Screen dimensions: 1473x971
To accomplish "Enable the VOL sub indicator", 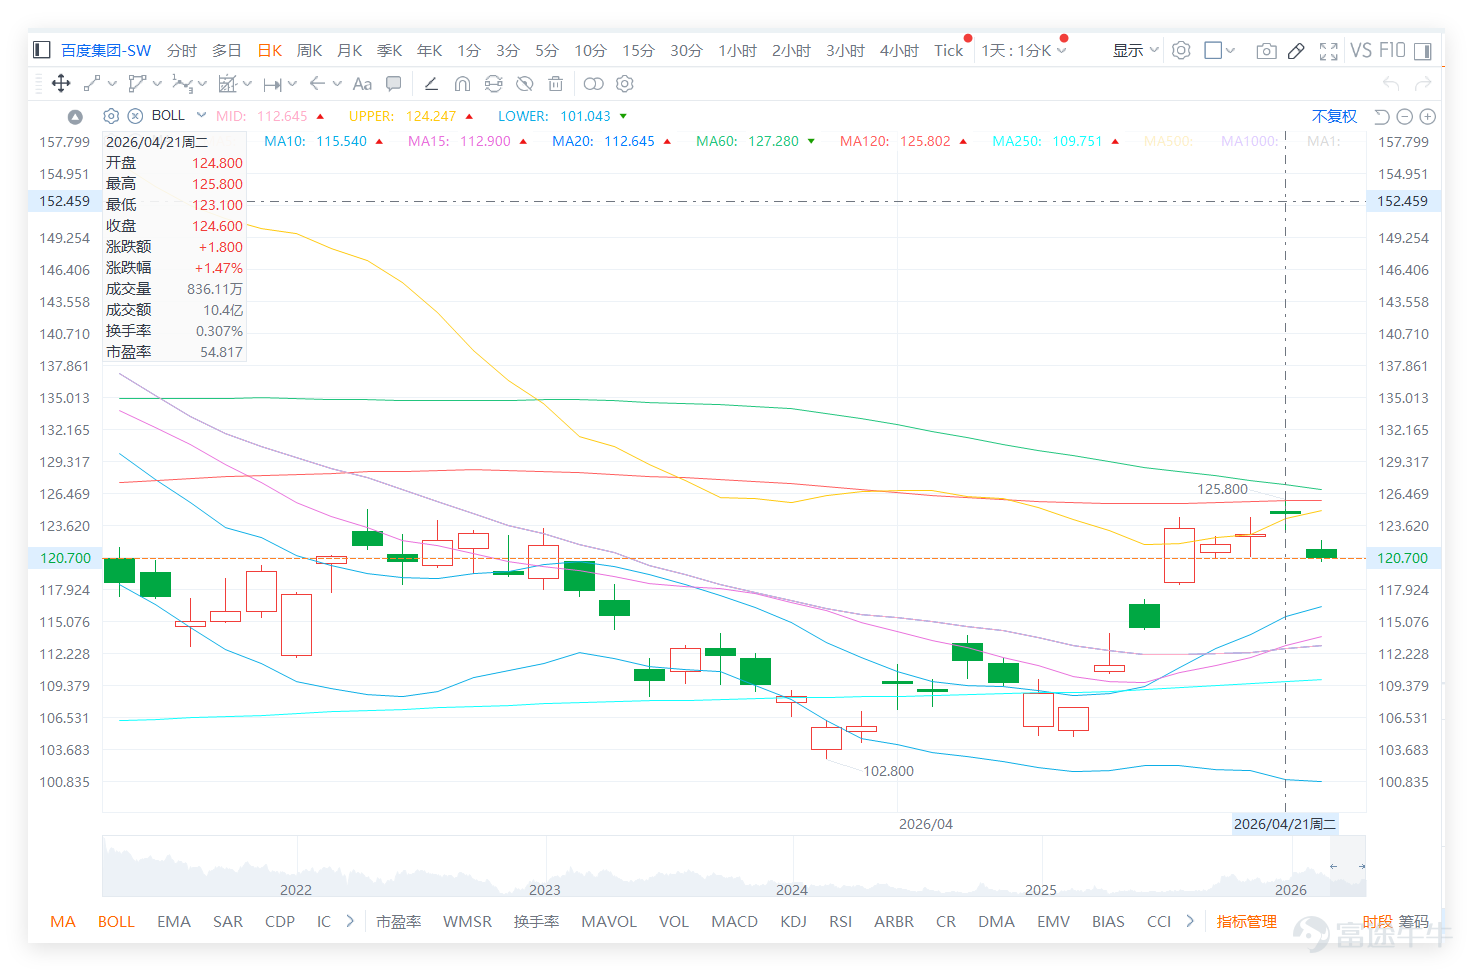I will coord(674,921).
